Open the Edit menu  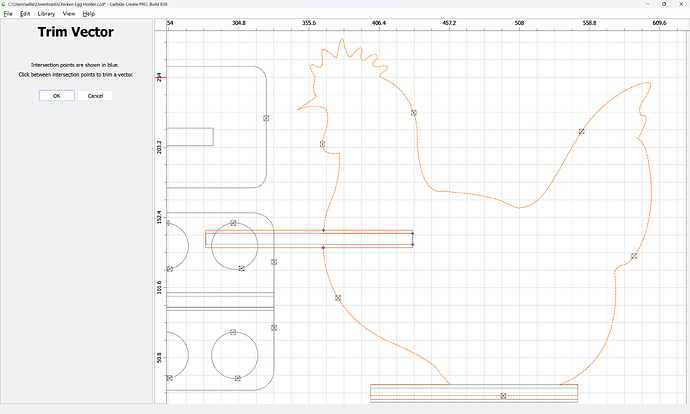tap(24, 14)
